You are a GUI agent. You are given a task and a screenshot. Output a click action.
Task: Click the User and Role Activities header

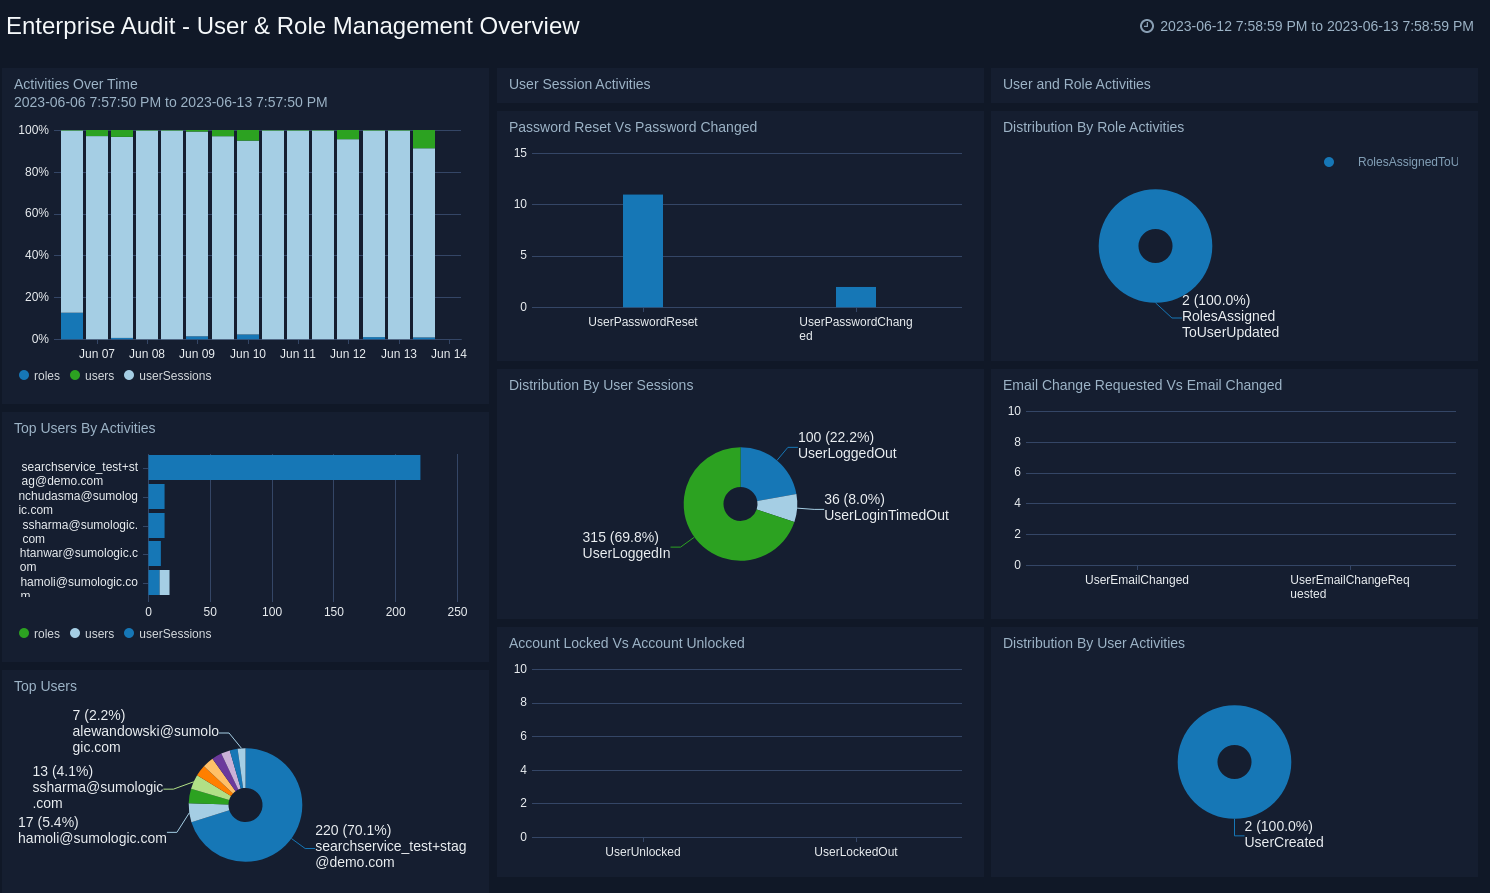click(1076, 84)
